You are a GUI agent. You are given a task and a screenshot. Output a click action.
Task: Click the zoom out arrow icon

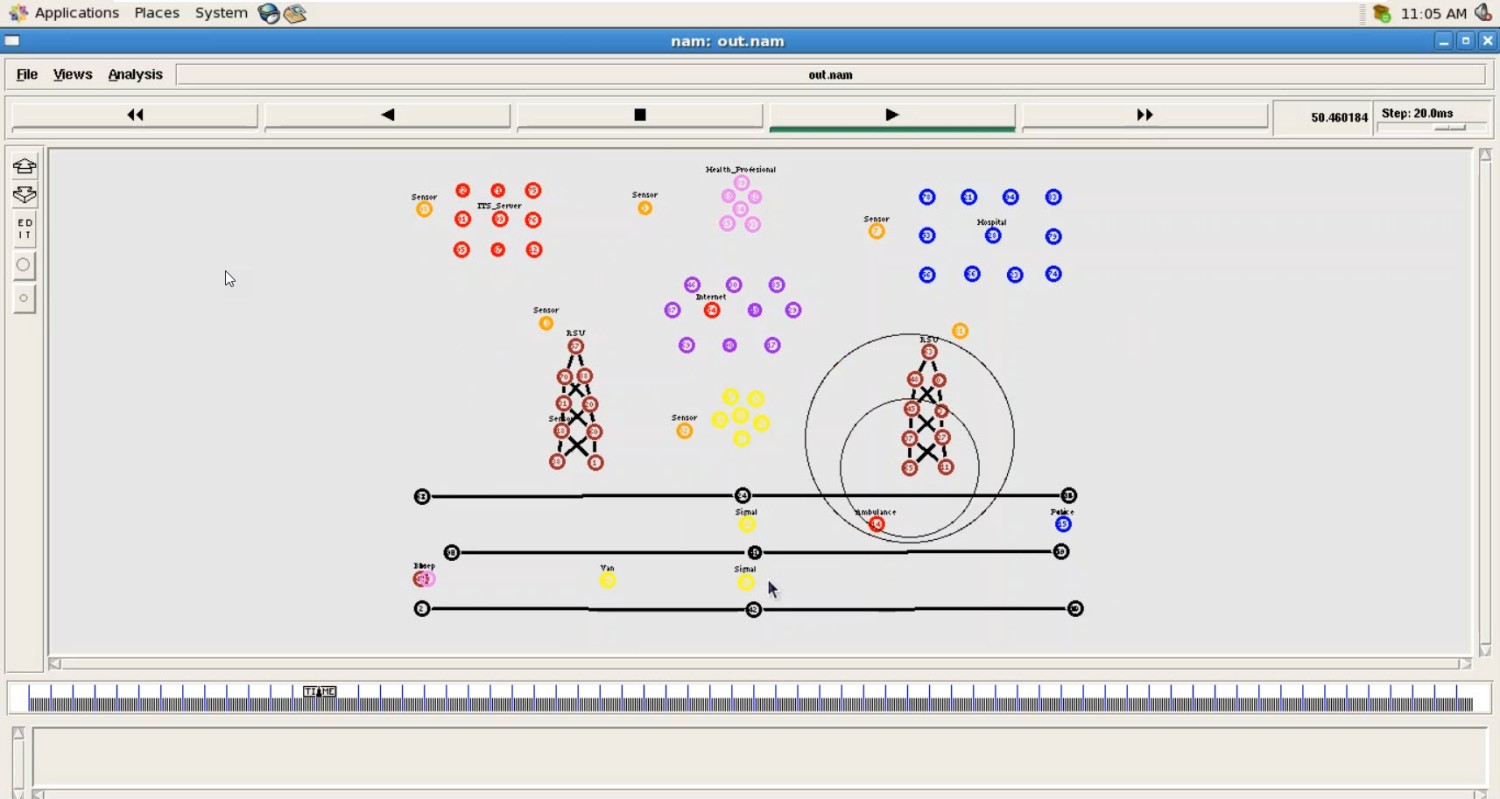24,195
